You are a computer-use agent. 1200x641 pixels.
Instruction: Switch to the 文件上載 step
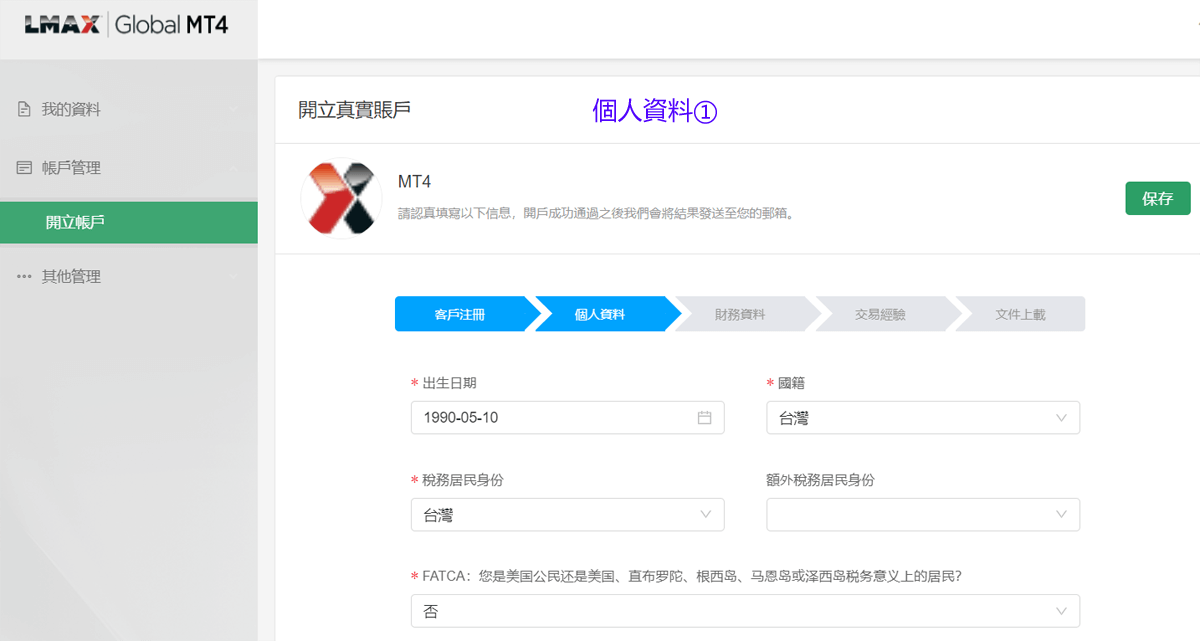[x=1020, y=314]
